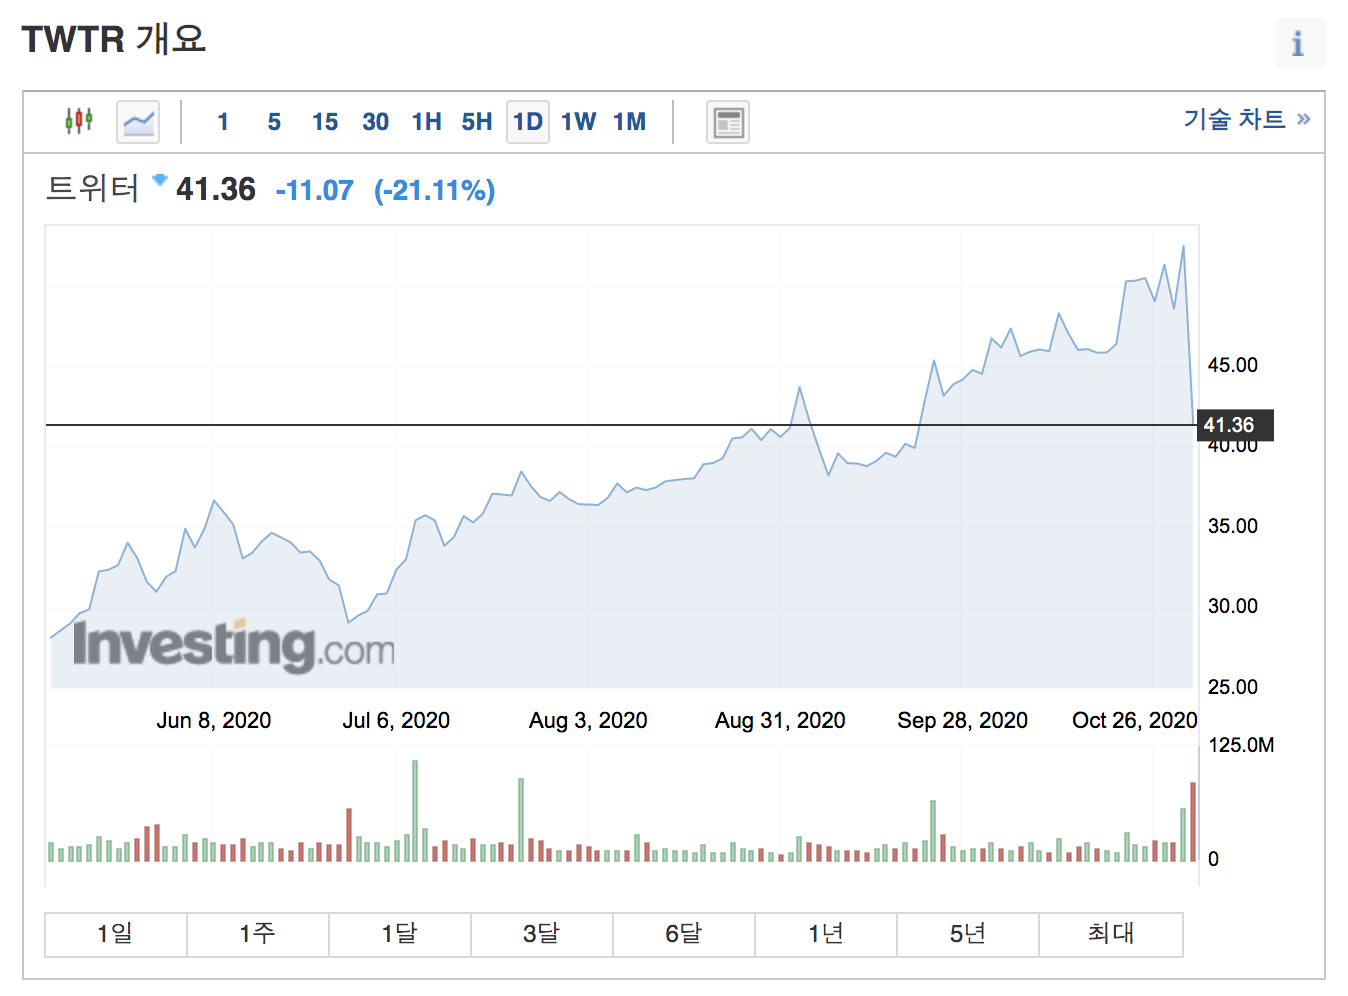Select the 1주 range tab
1348x996 pixels.
tap(258, 934)
